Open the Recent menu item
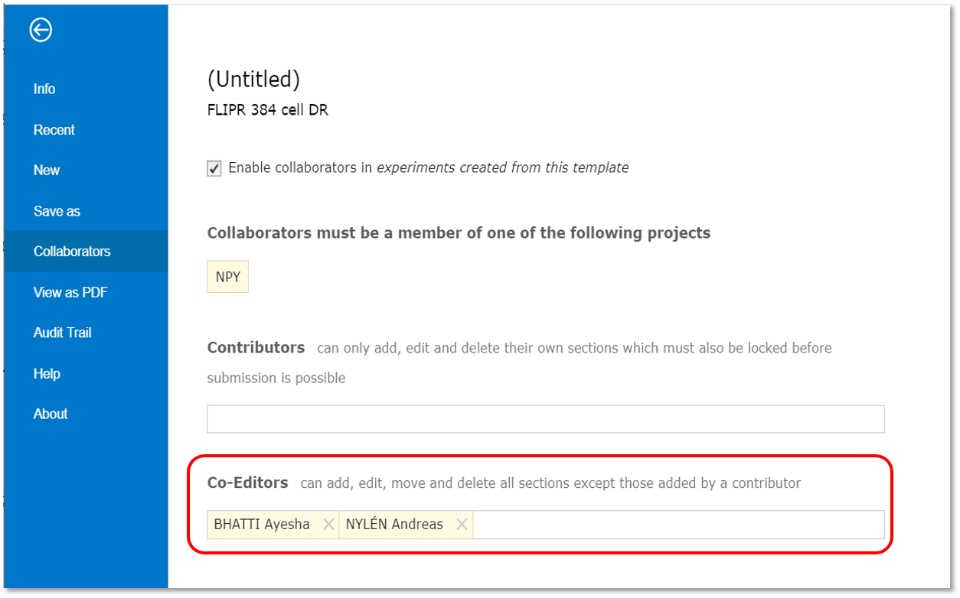The height and width of the screenshot is (598, 960). tap(54, 130)
